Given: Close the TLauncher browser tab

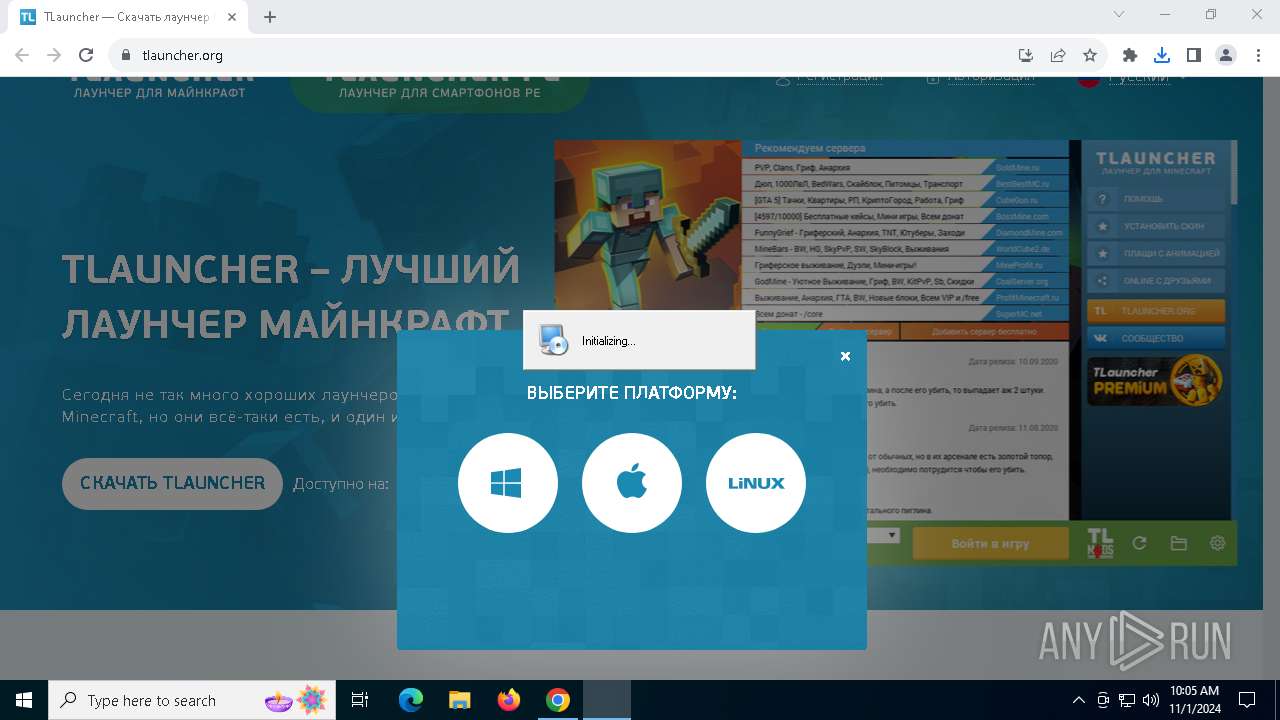Looking at the screenshot, I should [x=234, y=17].
